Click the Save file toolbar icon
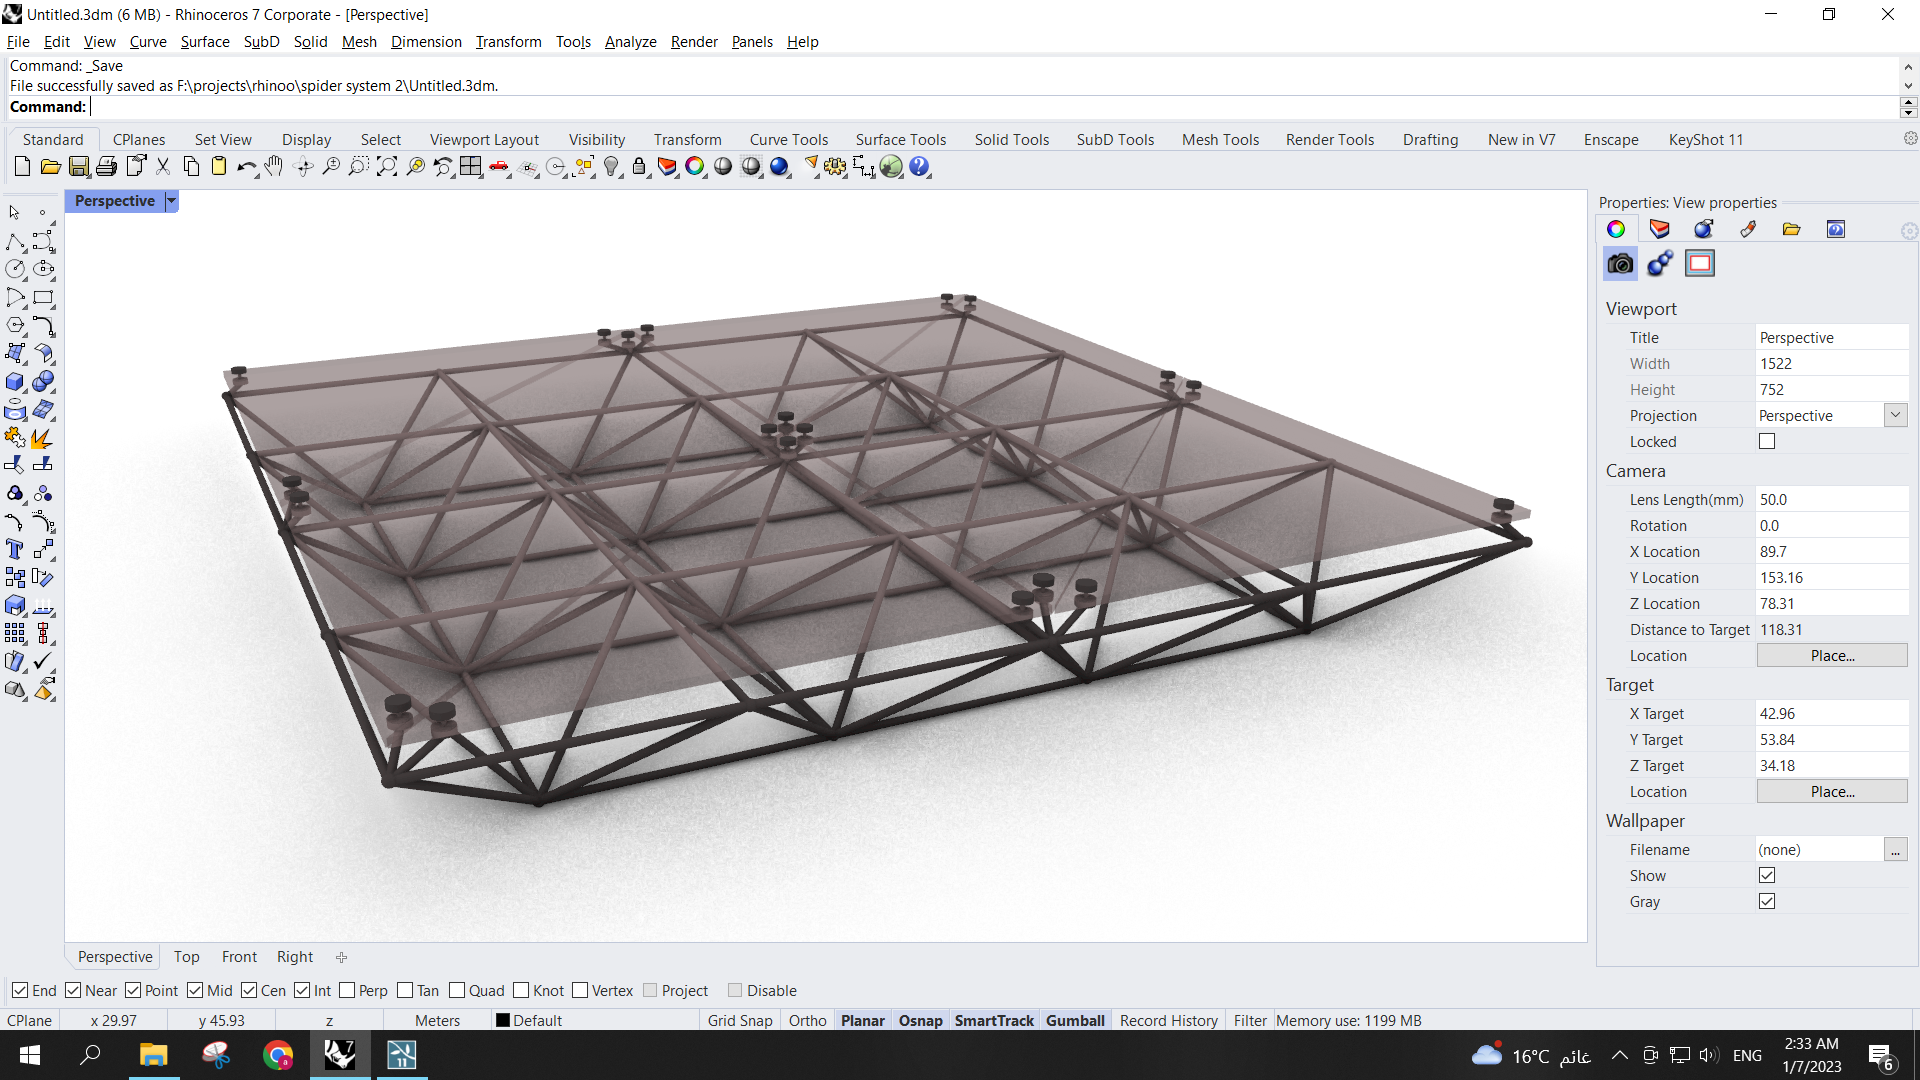The width and height of the screenshot is (1920, 1080). coord(79,167)
